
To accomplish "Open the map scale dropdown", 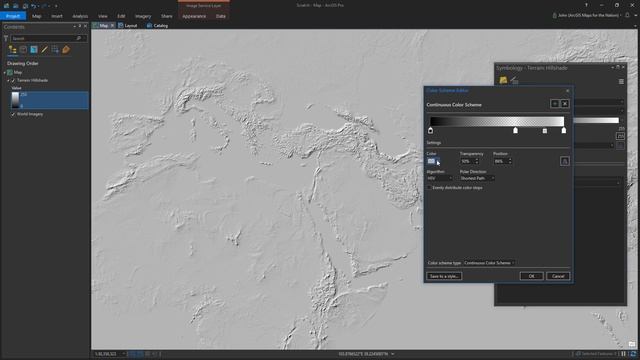I will (x=123, y=354).
